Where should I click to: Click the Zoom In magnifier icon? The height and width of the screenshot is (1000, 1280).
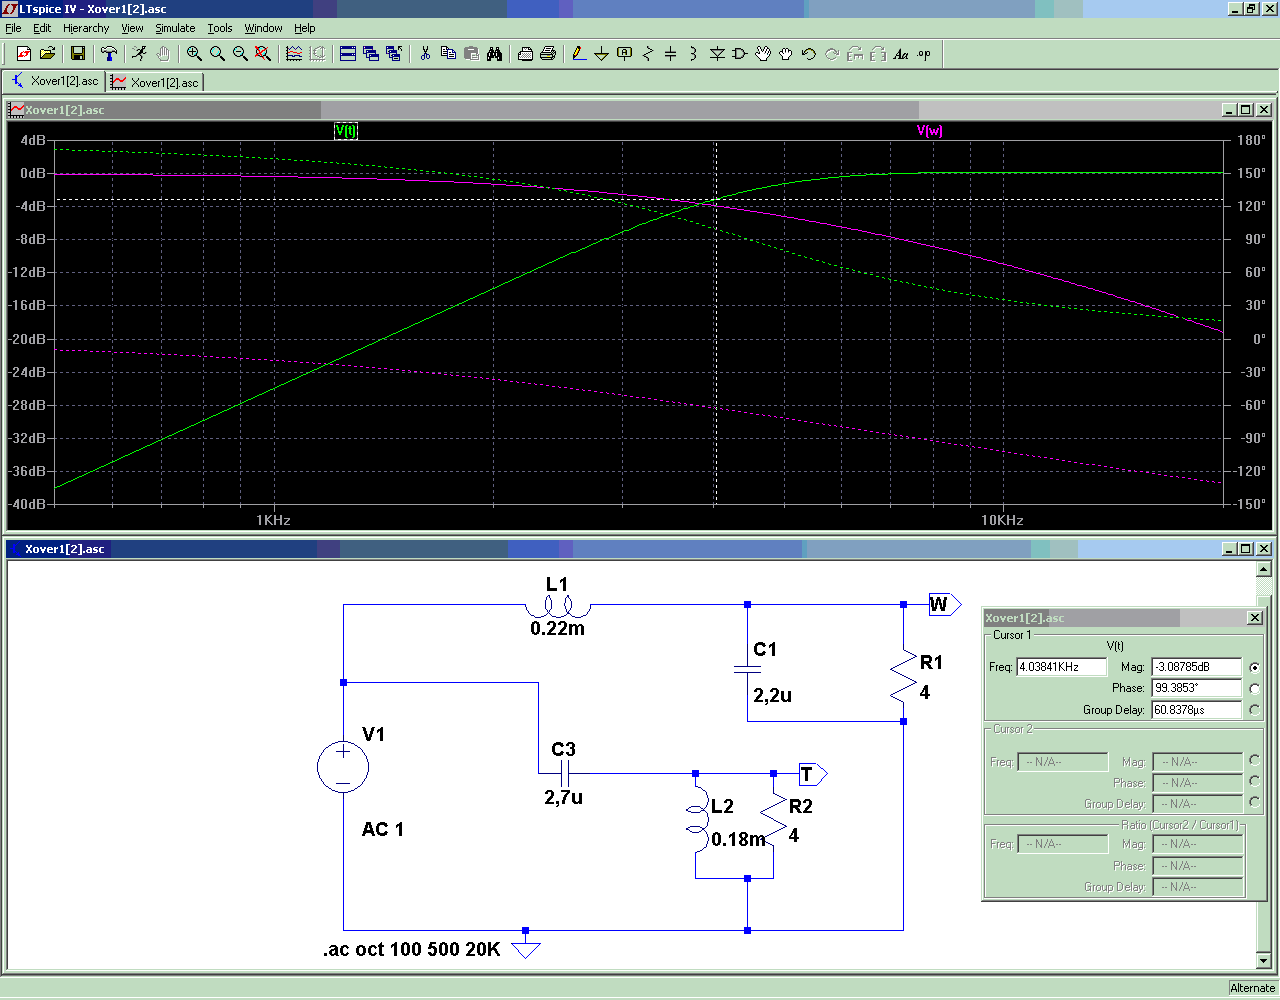pyautogui.click(x=194, y=54)
